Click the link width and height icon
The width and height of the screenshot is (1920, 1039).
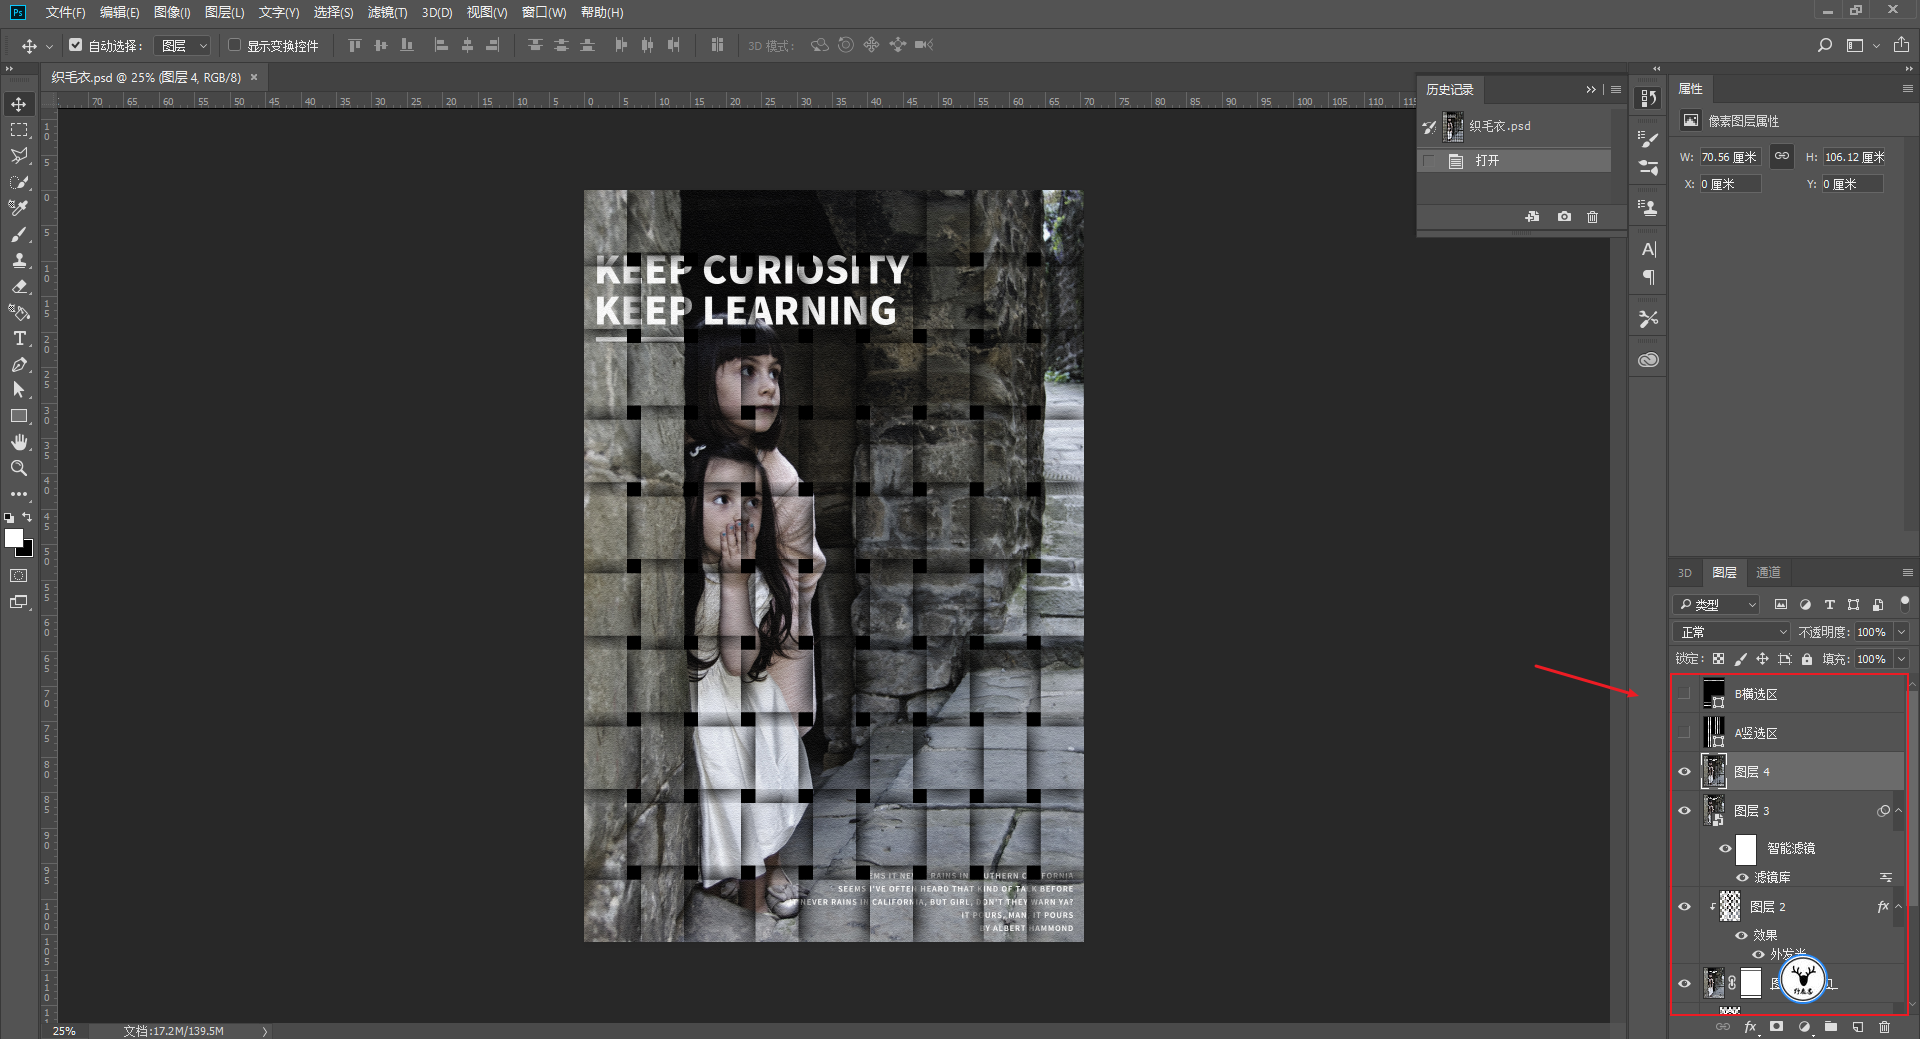click(1782, 156)
